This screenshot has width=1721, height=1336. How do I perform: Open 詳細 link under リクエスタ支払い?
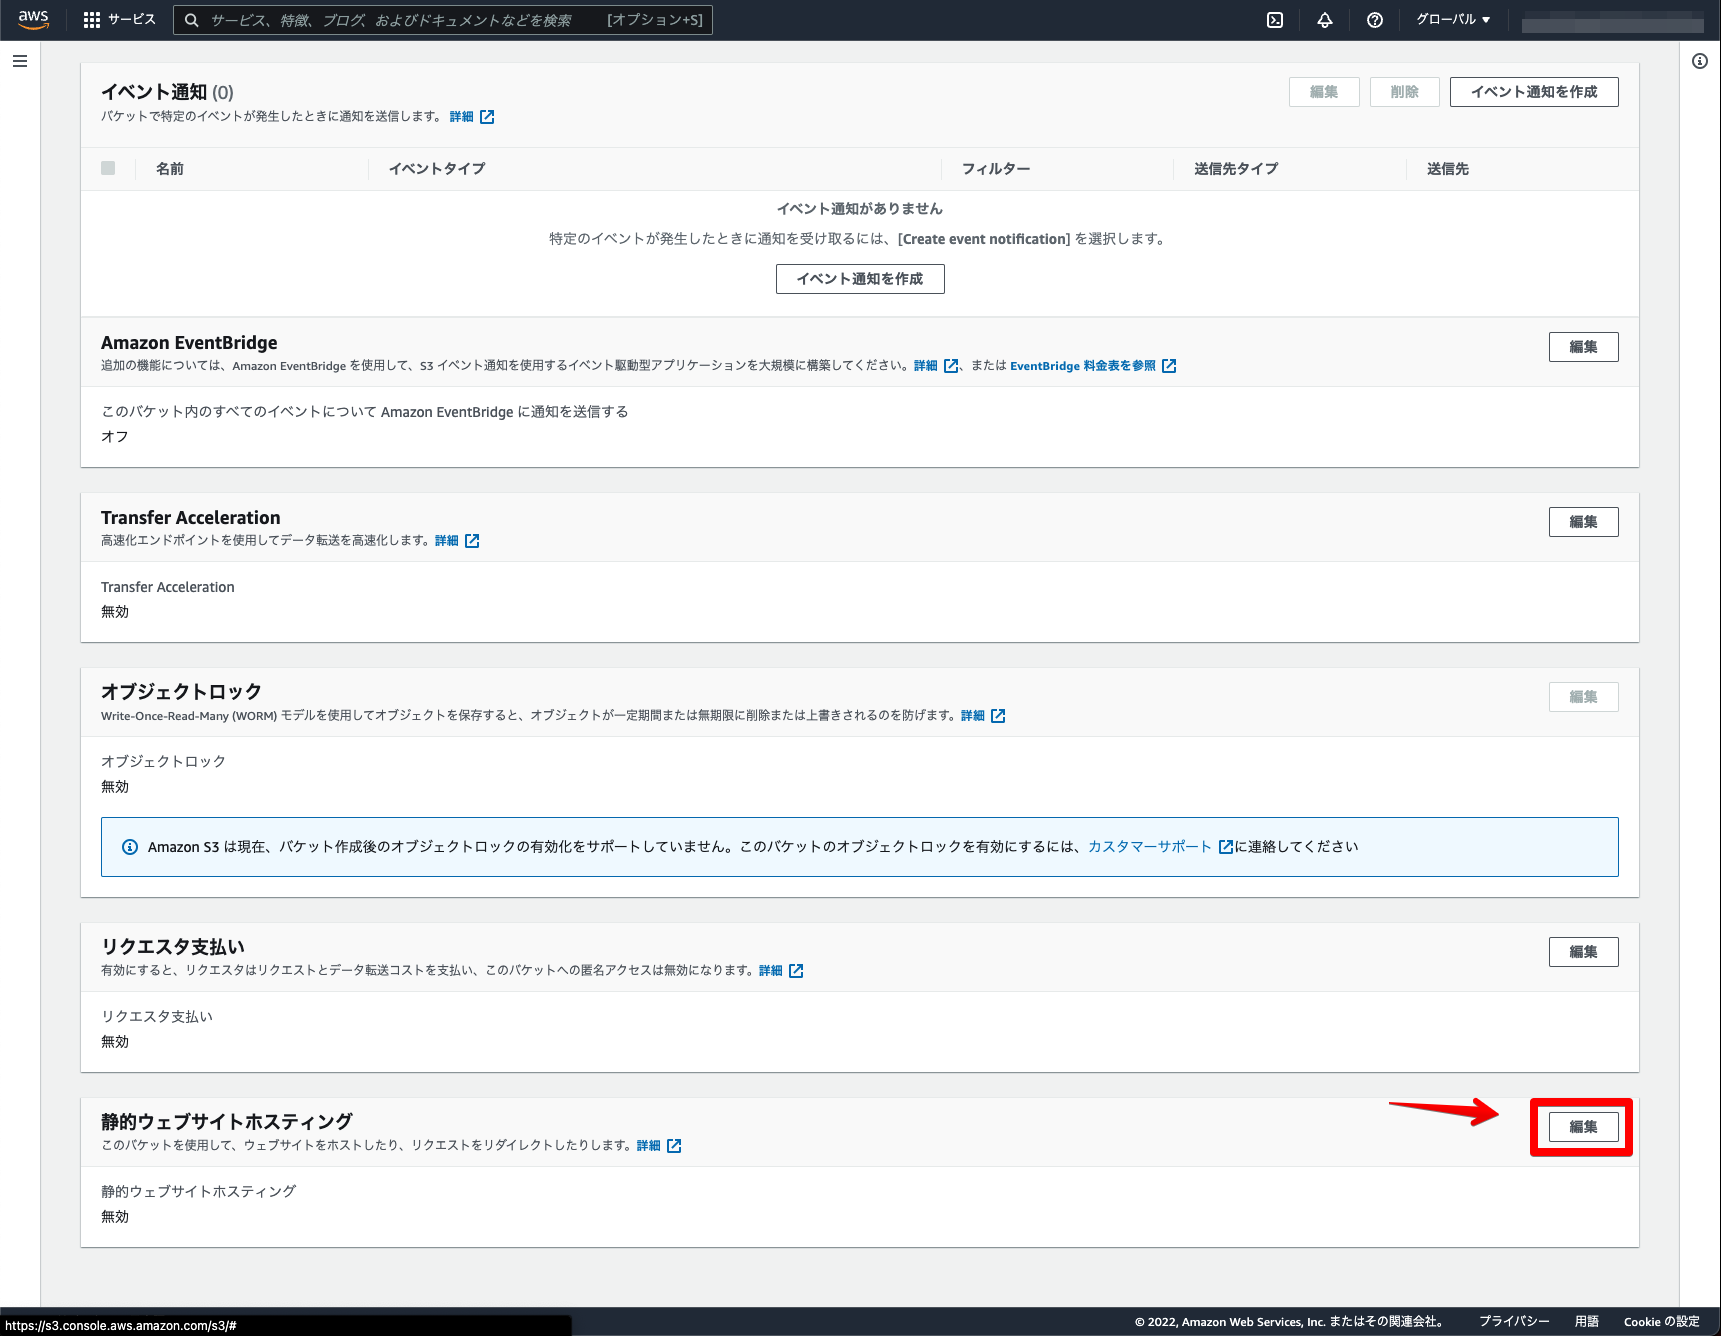point(770,971)
